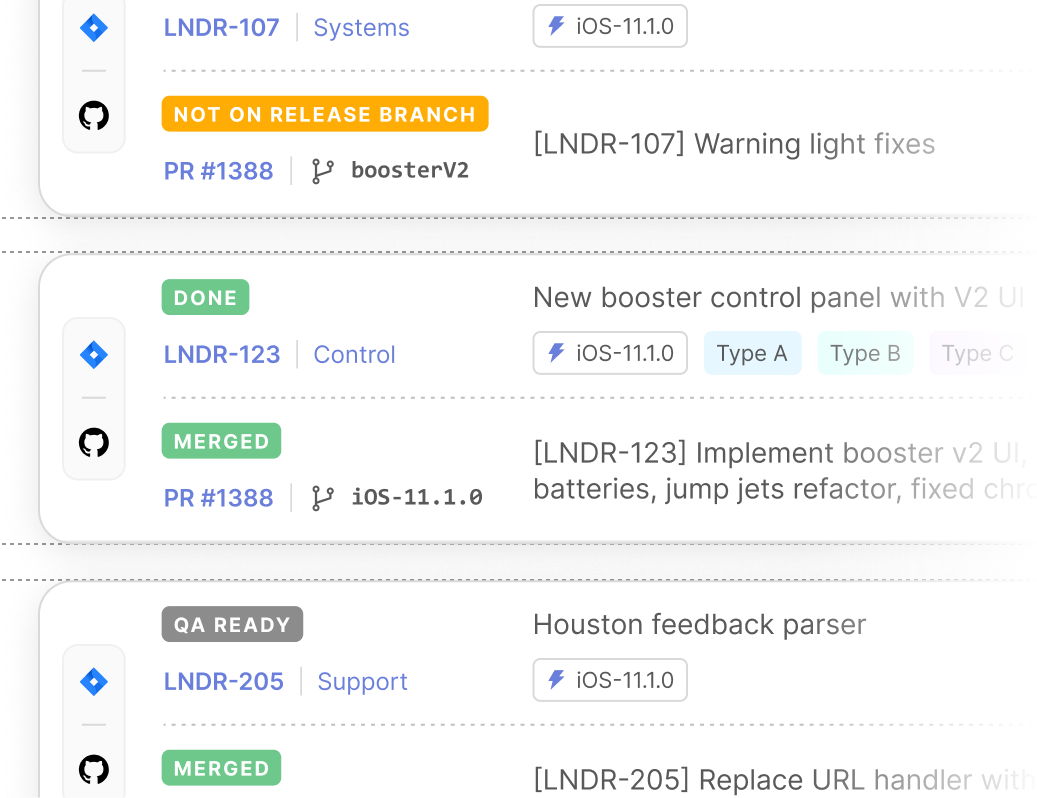The height and width of the screenshot is (798, 1037).
Task: Open the LNDR-123 ticket link
Action: tap(221, 355)
